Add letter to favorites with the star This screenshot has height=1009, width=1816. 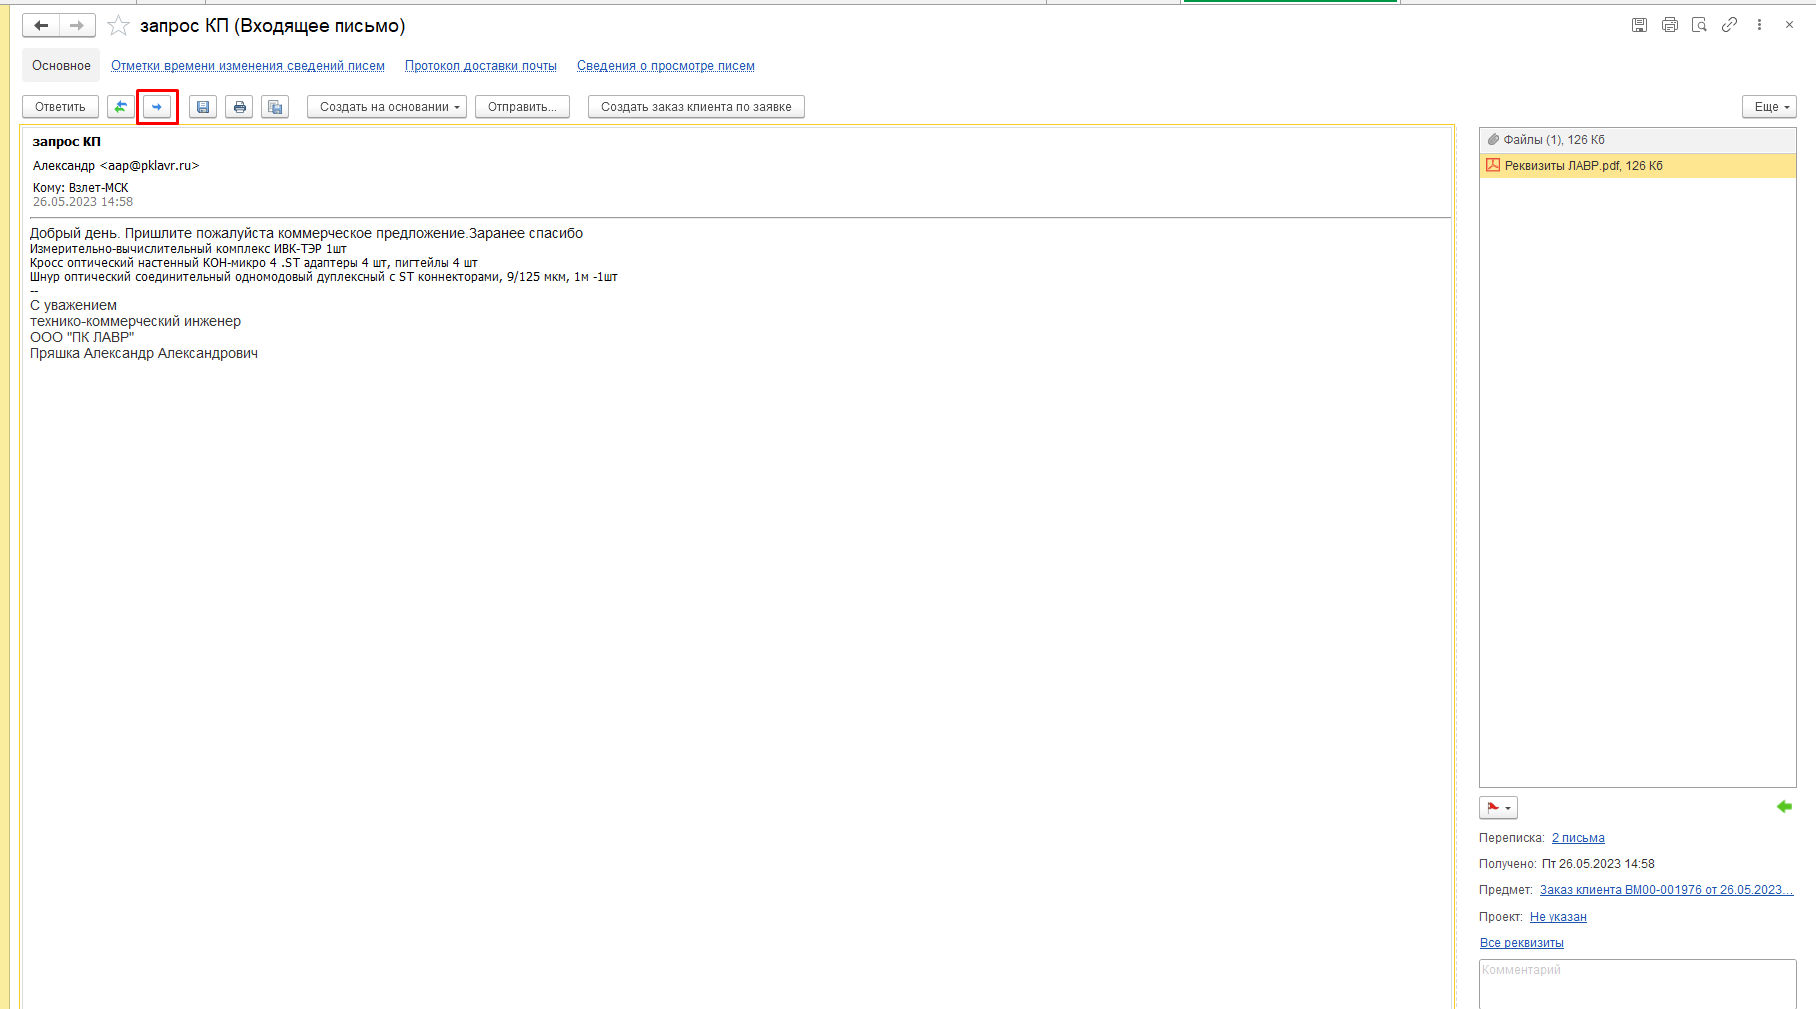coord(118,25)
